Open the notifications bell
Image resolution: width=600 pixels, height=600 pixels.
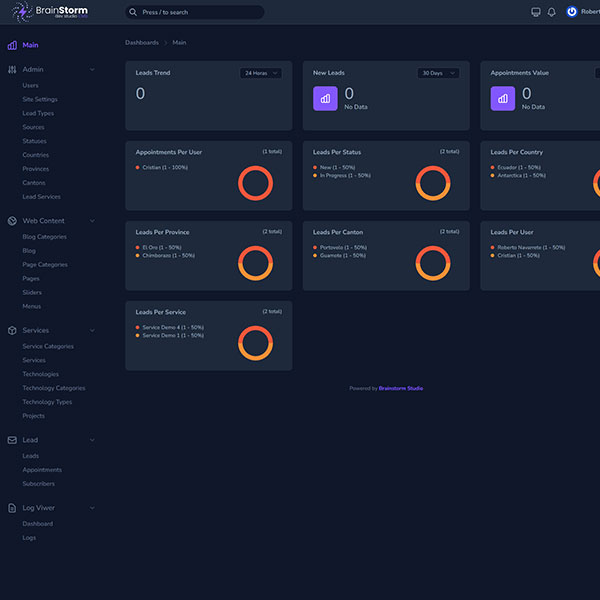(551, 12)
